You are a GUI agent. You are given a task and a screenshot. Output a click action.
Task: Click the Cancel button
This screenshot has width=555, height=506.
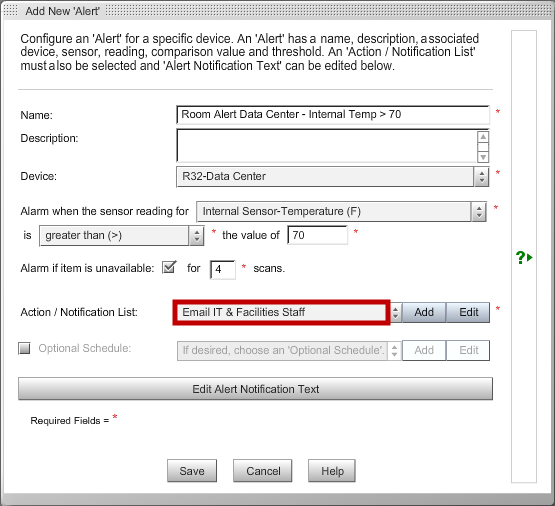[x=263, y=471]
